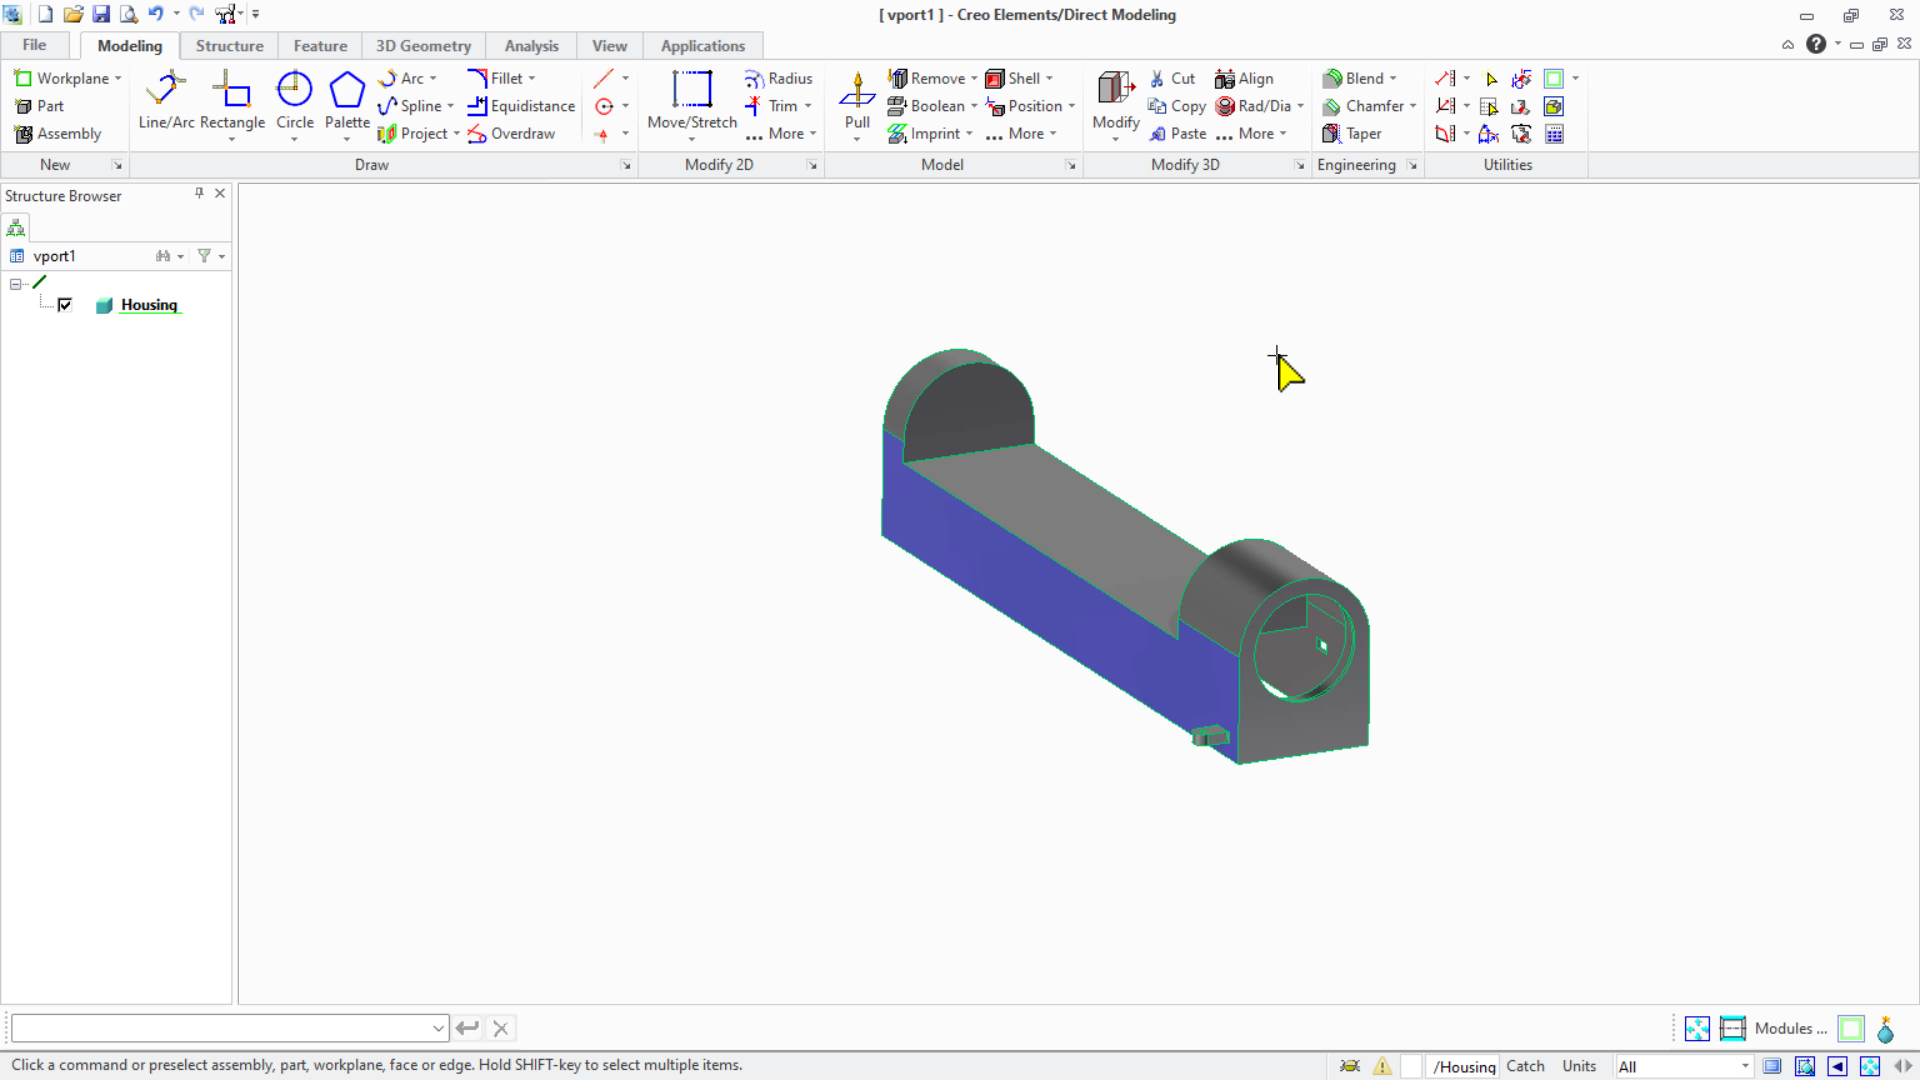
Task: Open the command line history dropdown
Action: 438,1028
